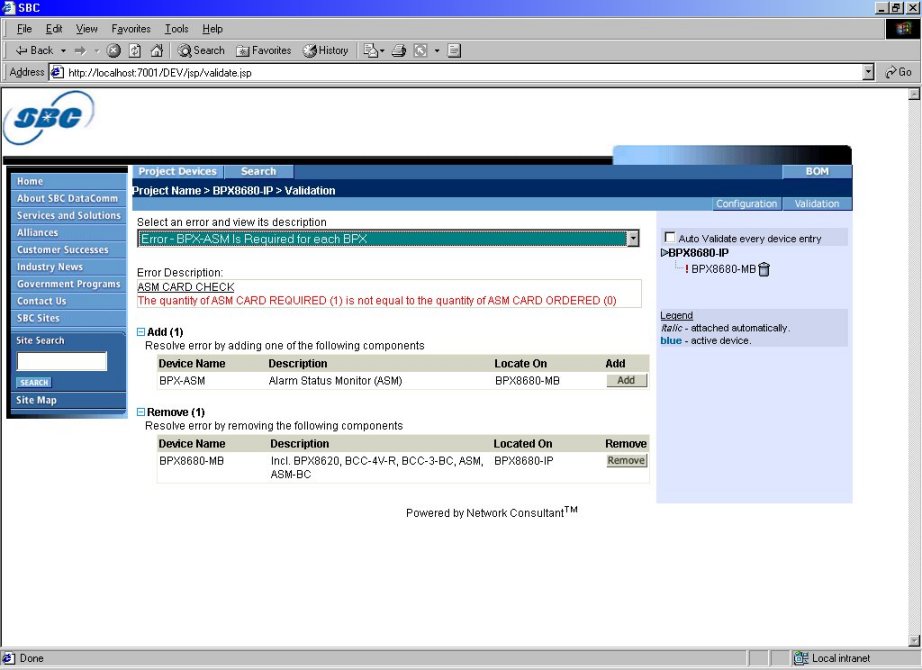
Task: Open Industry News in the sidebar
Action: (50, 267)
